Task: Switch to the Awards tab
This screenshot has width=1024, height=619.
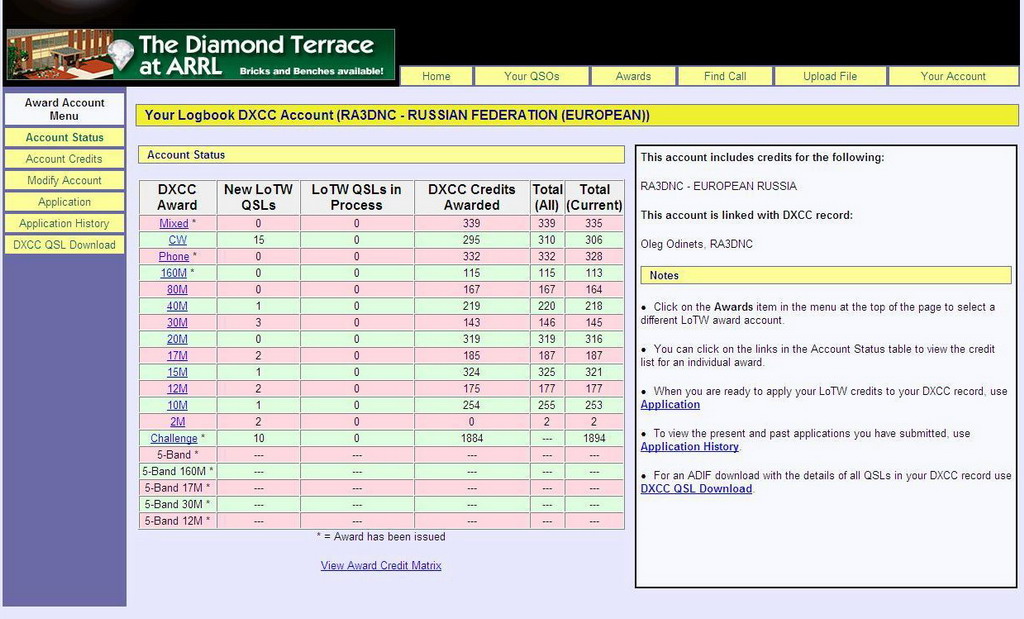Action: (633, 76)
